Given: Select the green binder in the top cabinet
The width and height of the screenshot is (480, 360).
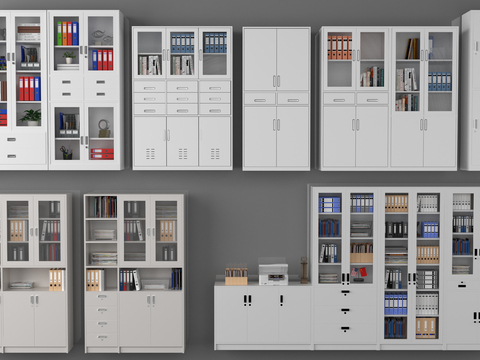Looking at the screenshot, I should [x=59, y=34].
